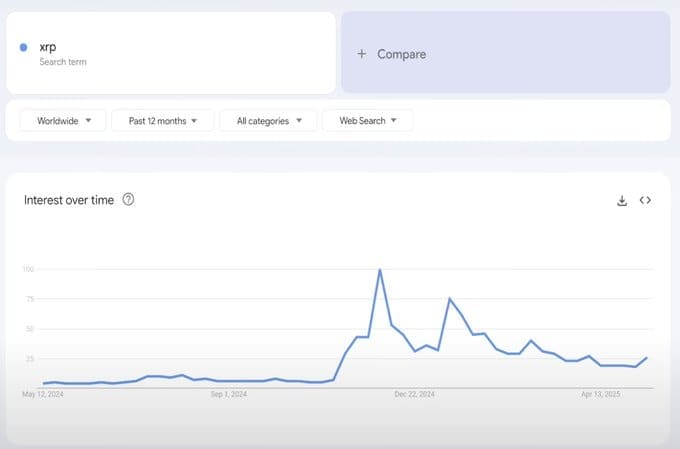
Task: Open help for Interest over time
Action: 128,200
